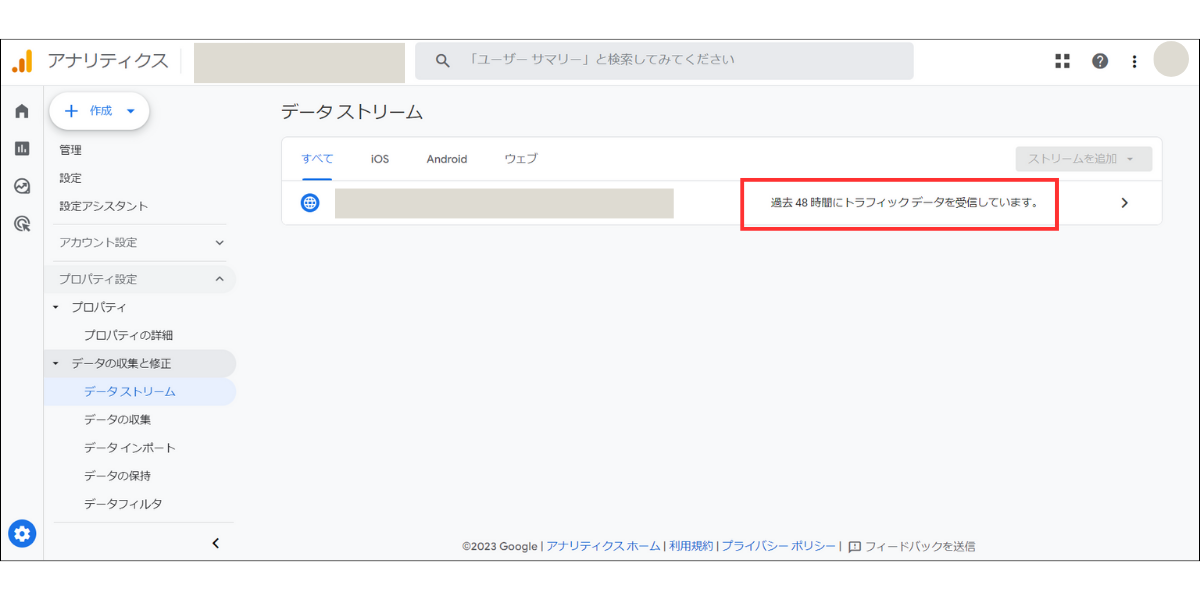Open stream details chevron arrow
This screenshot has width=1200, height=600.
click(1124, 203)
